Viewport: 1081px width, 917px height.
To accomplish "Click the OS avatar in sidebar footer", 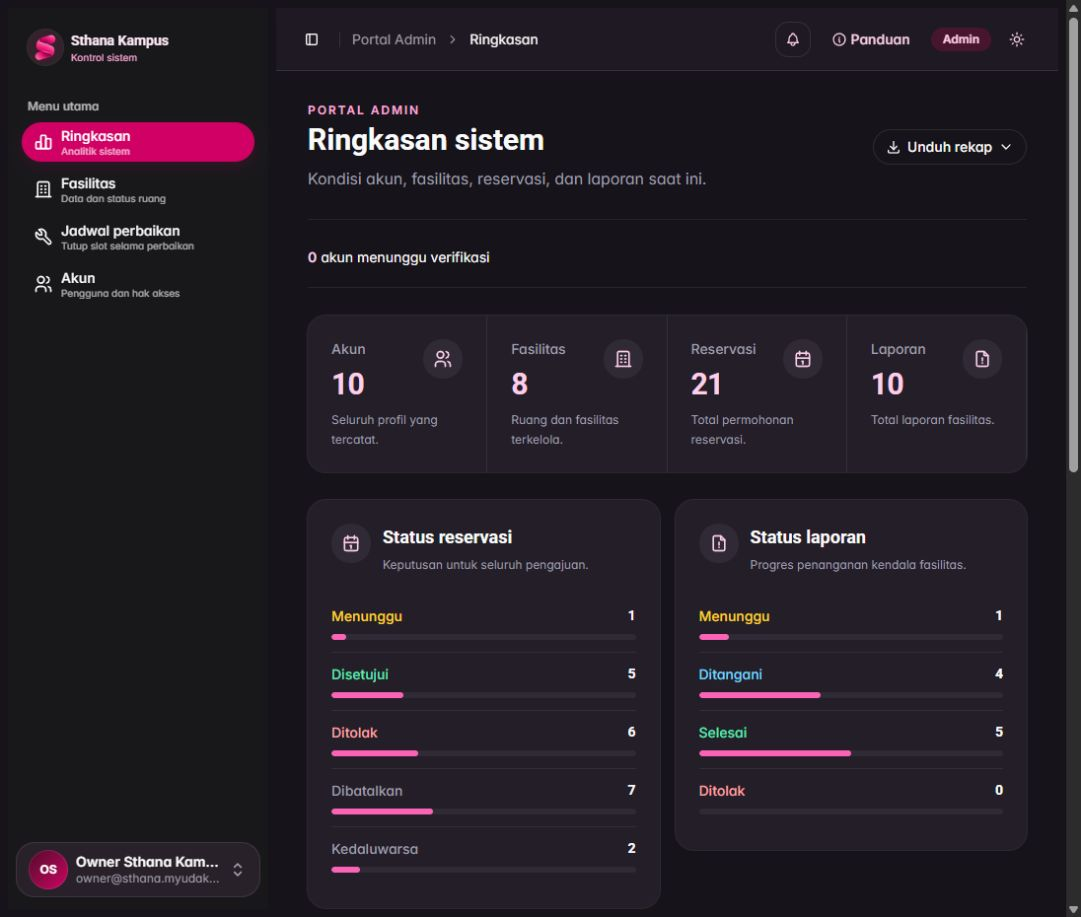I will point(48,869).
